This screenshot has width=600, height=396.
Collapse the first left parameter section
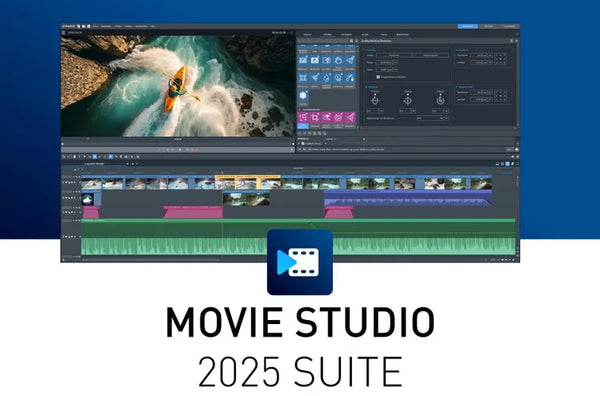coord(366,50)
